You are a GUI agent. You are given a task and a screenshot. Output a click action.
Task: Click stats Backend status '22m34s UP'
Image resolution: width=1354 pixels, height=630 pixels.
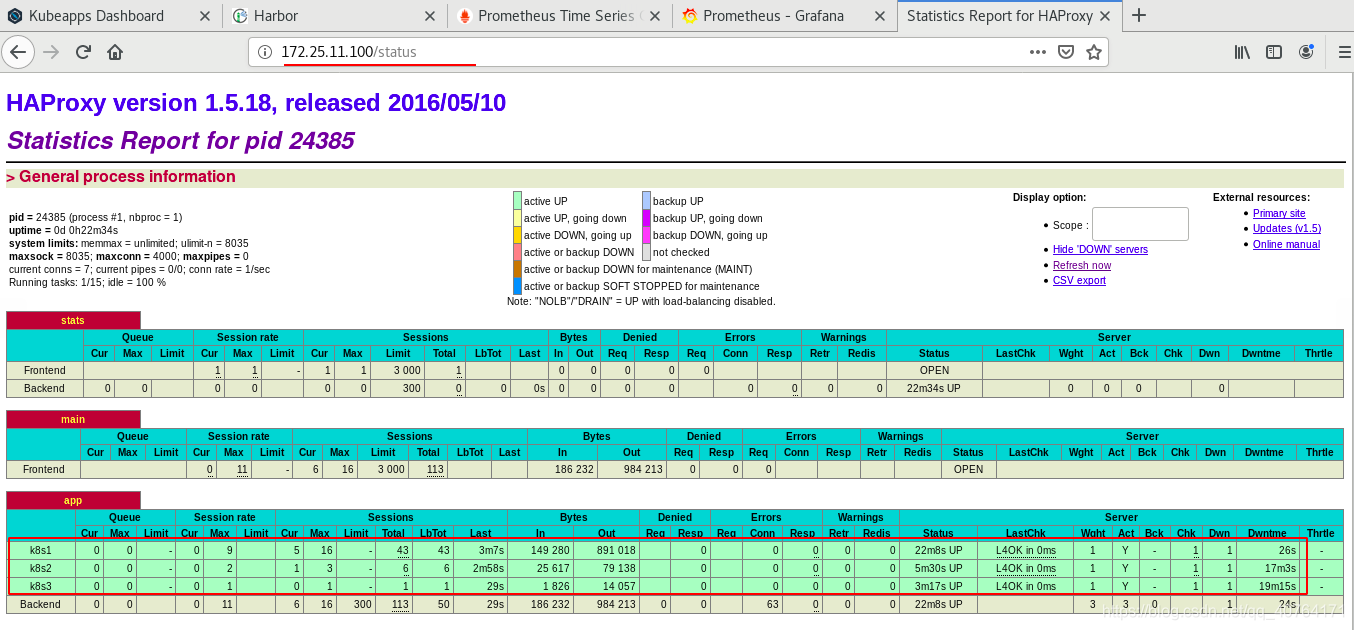click(x=933, y=388)
